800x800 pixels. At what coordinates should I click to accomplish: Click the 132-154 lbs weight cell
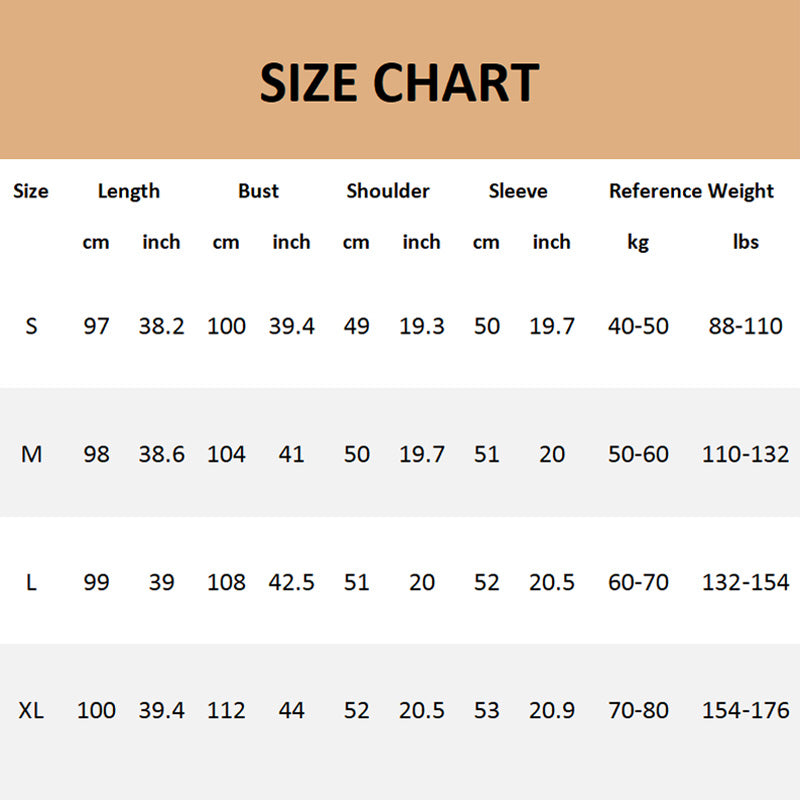pyautogui.click(x=745, y=582)
